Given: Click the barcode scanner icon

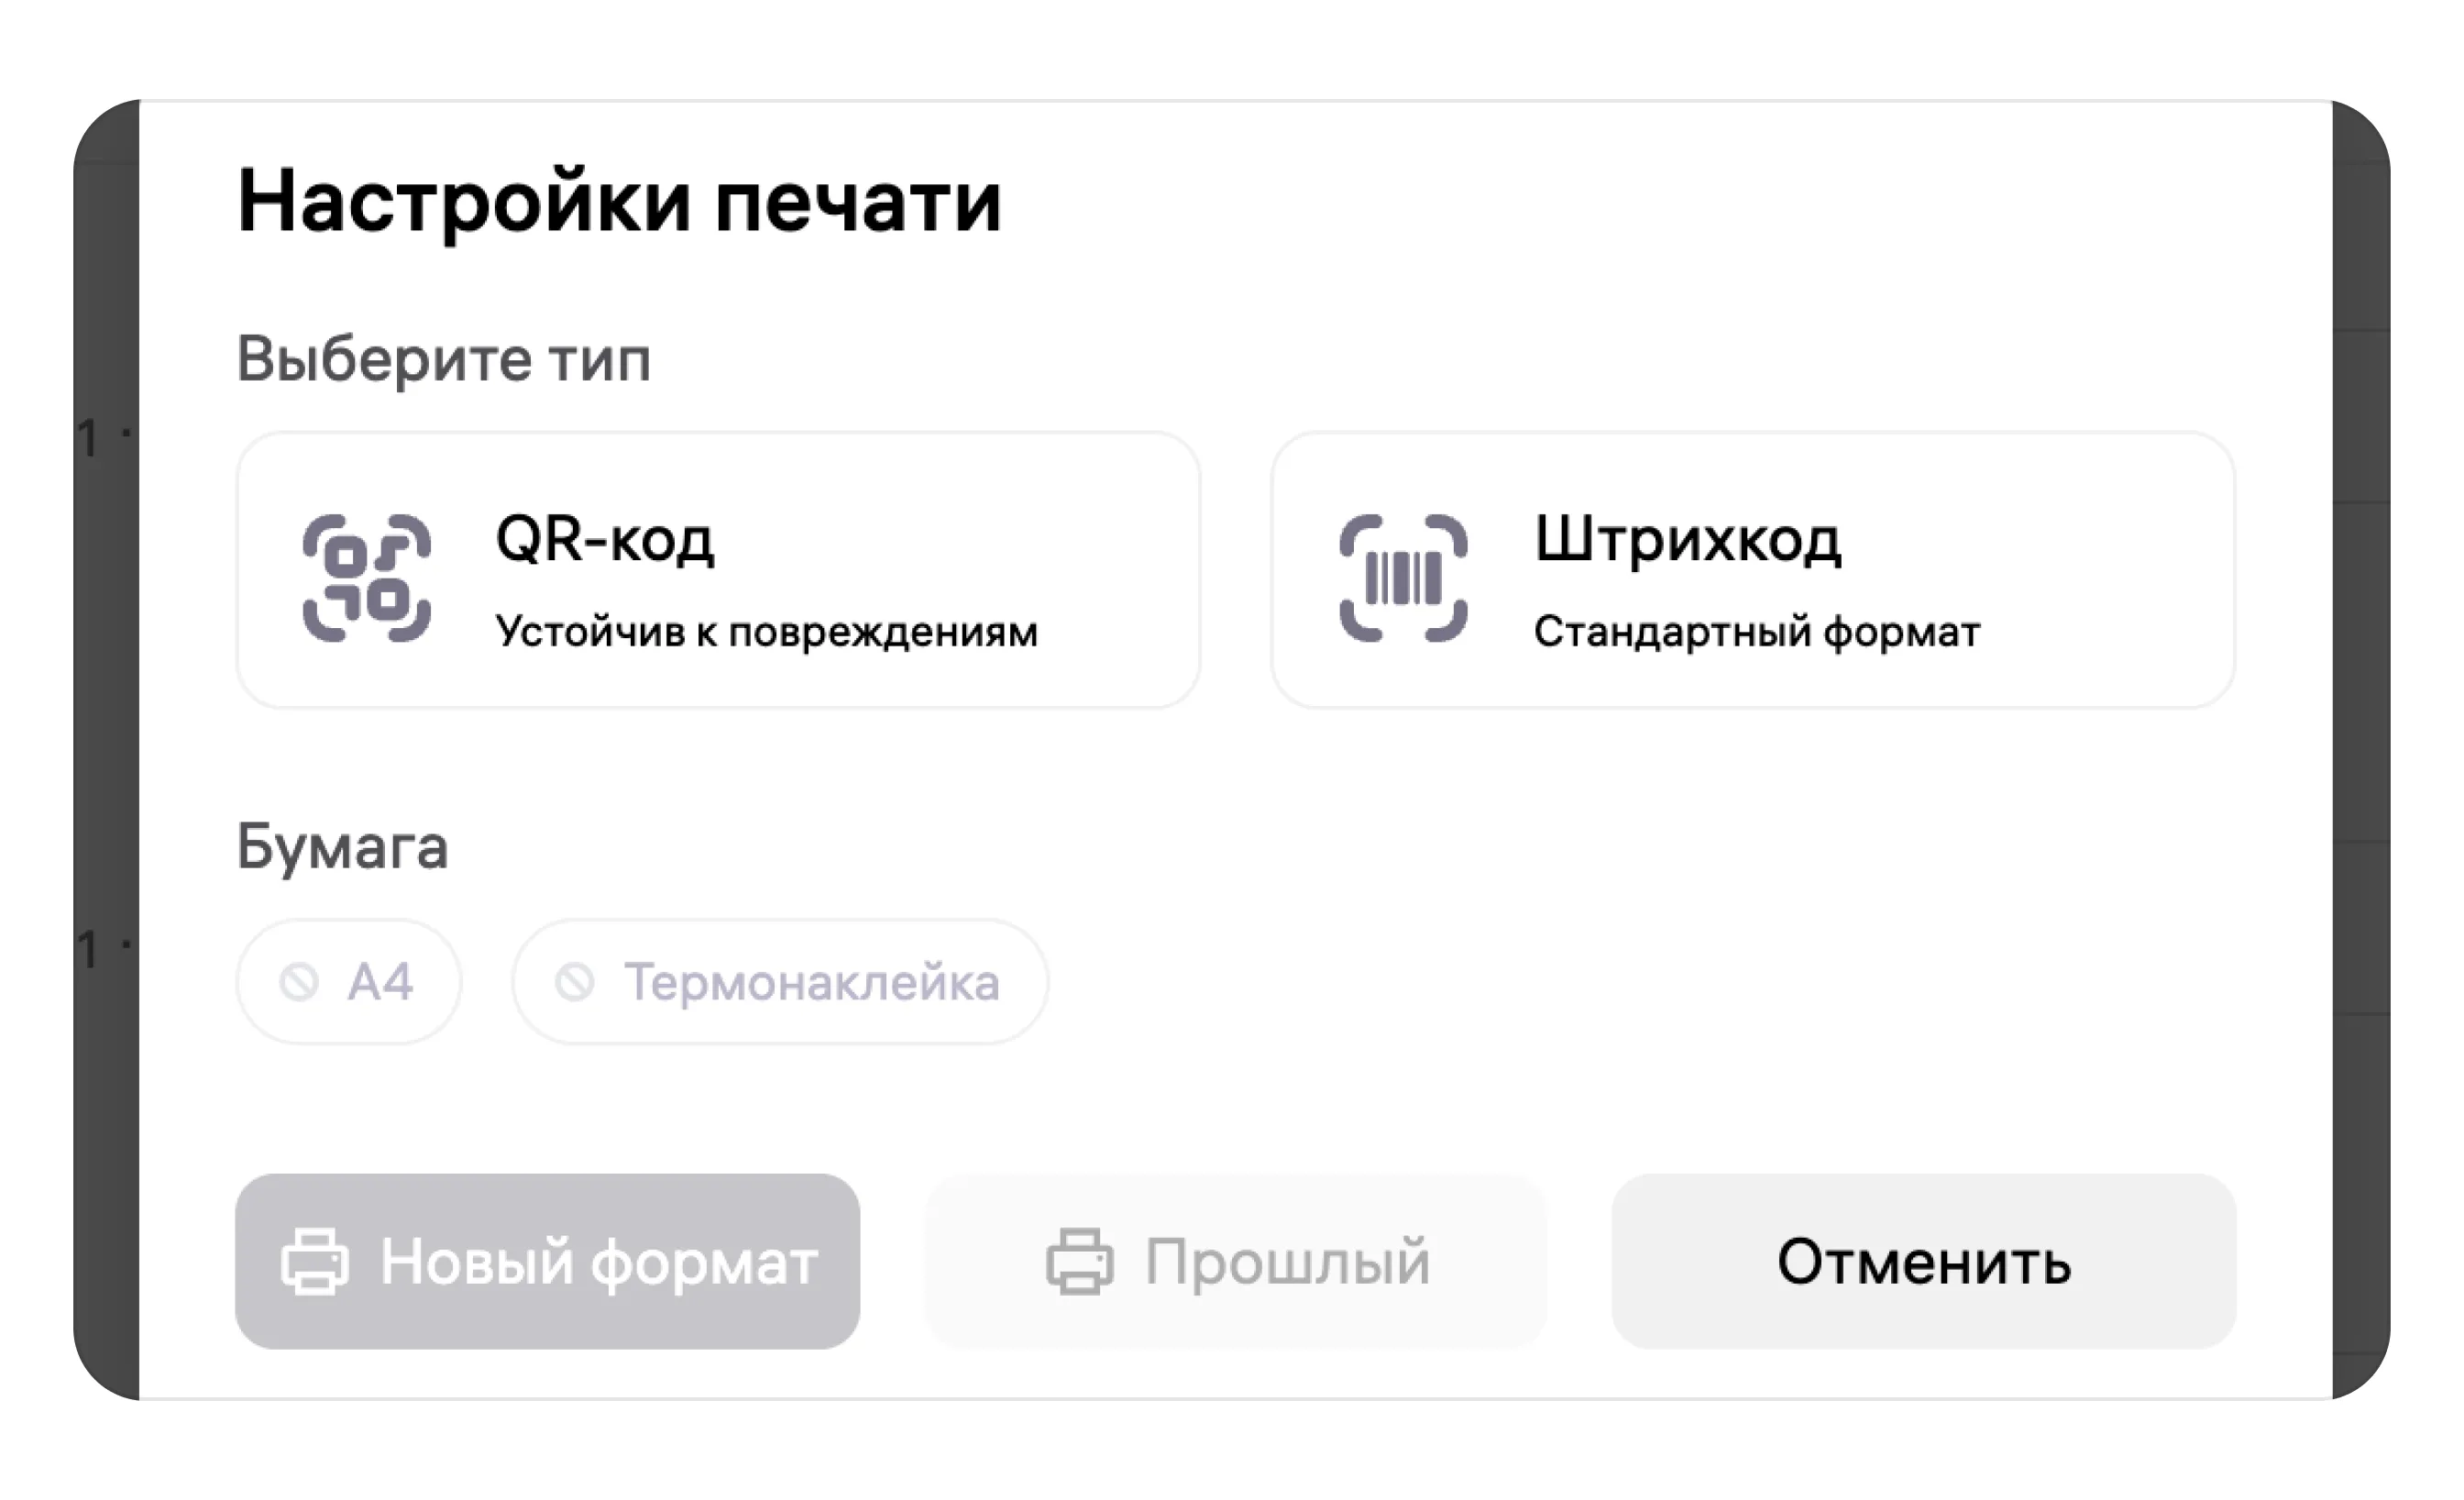Looking at the screenshot, I should point(1403,578).
